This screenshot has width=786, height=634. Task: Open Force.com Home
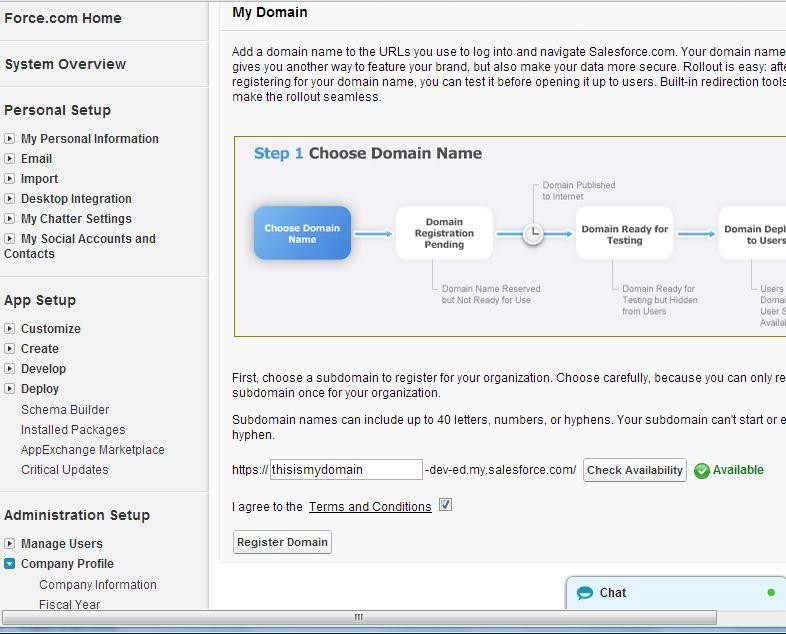click(63, 18)
